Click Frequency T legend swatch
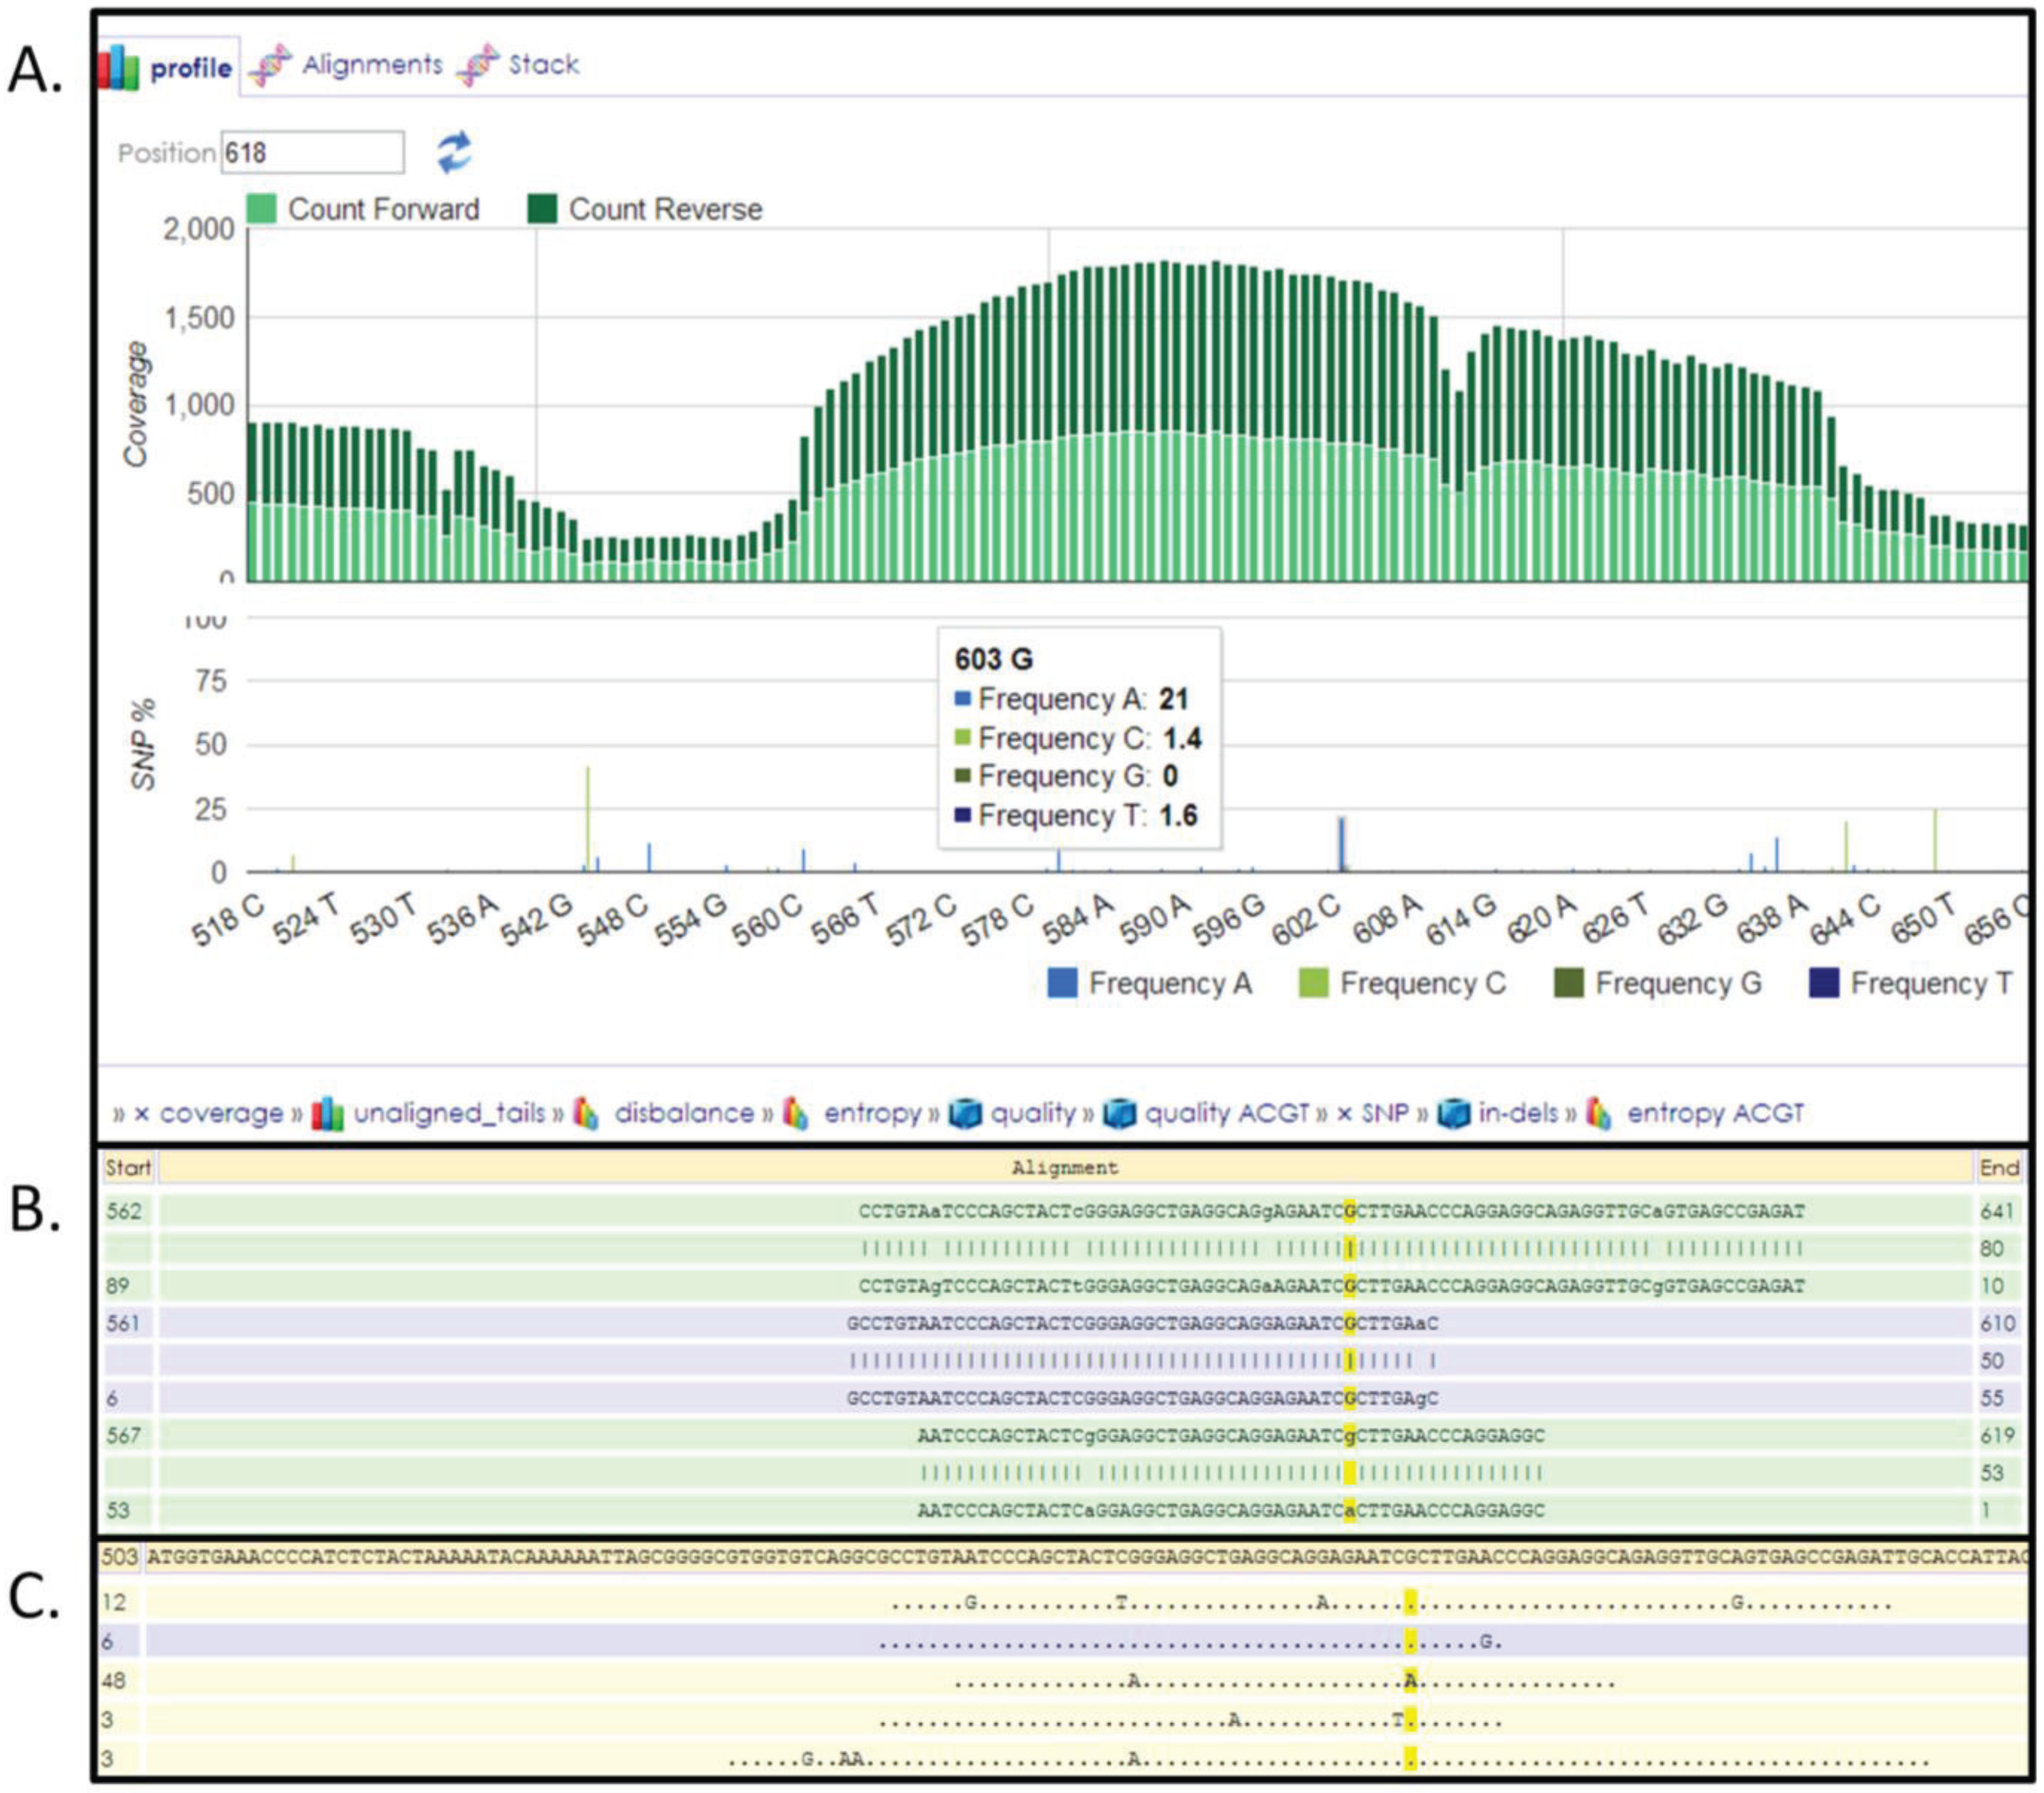 coord(1824,983)
